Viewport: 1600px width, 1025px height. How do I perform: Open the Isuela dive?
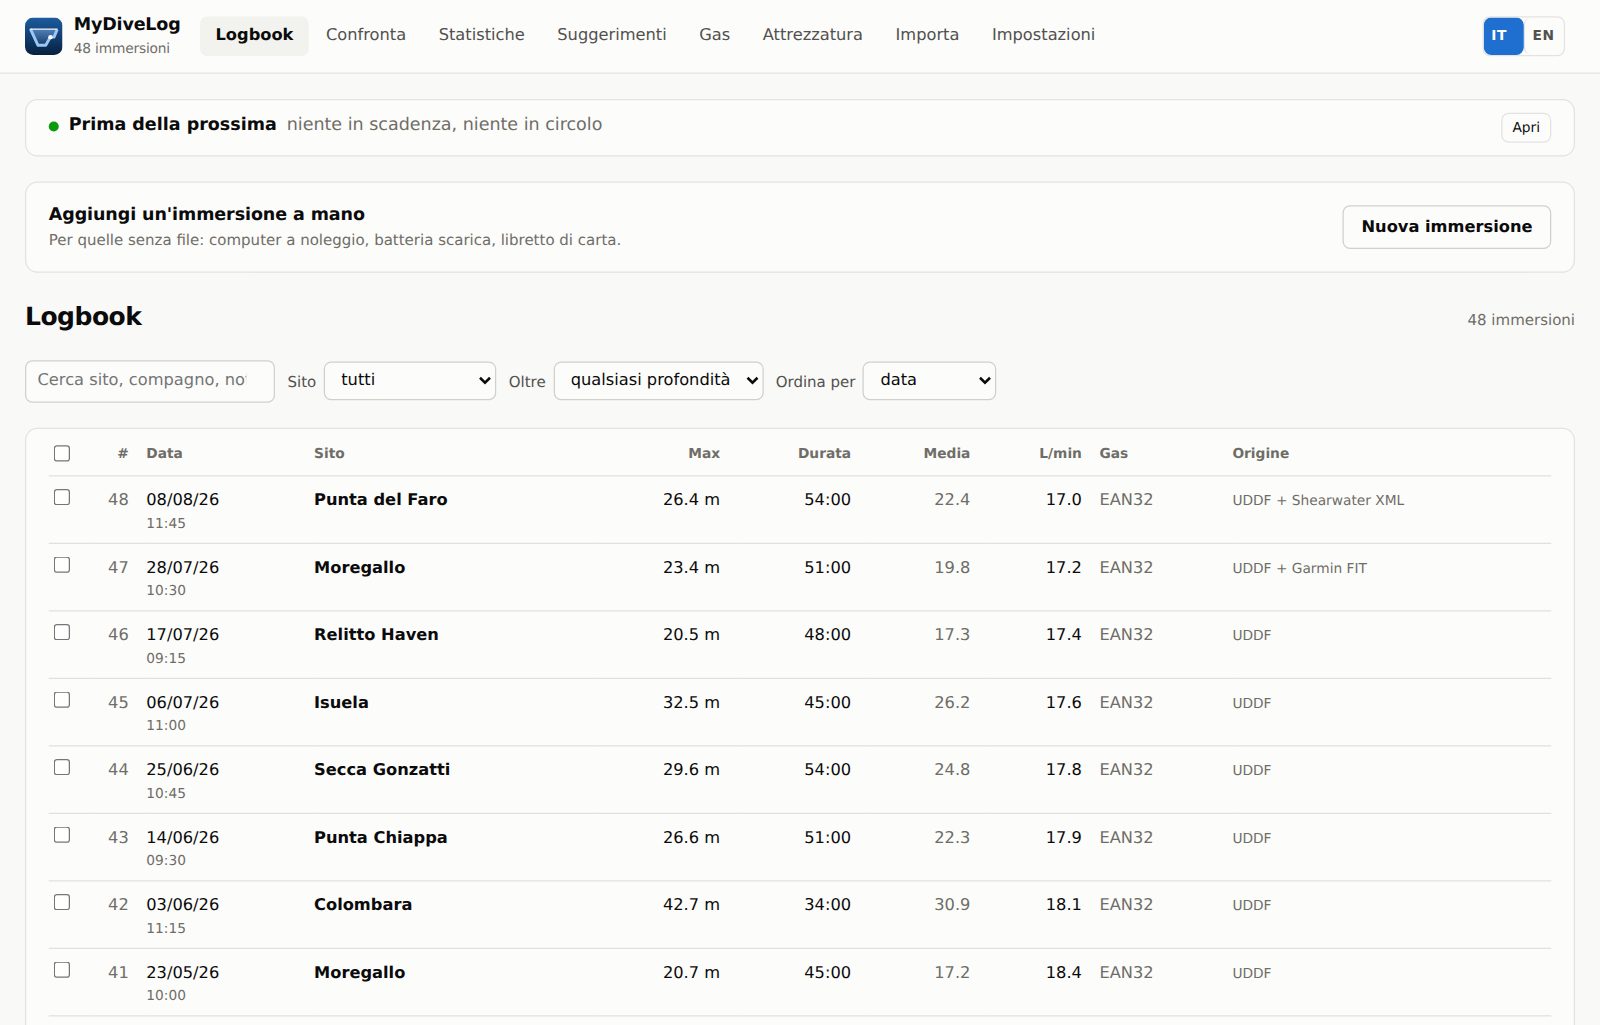click(341, 703)
